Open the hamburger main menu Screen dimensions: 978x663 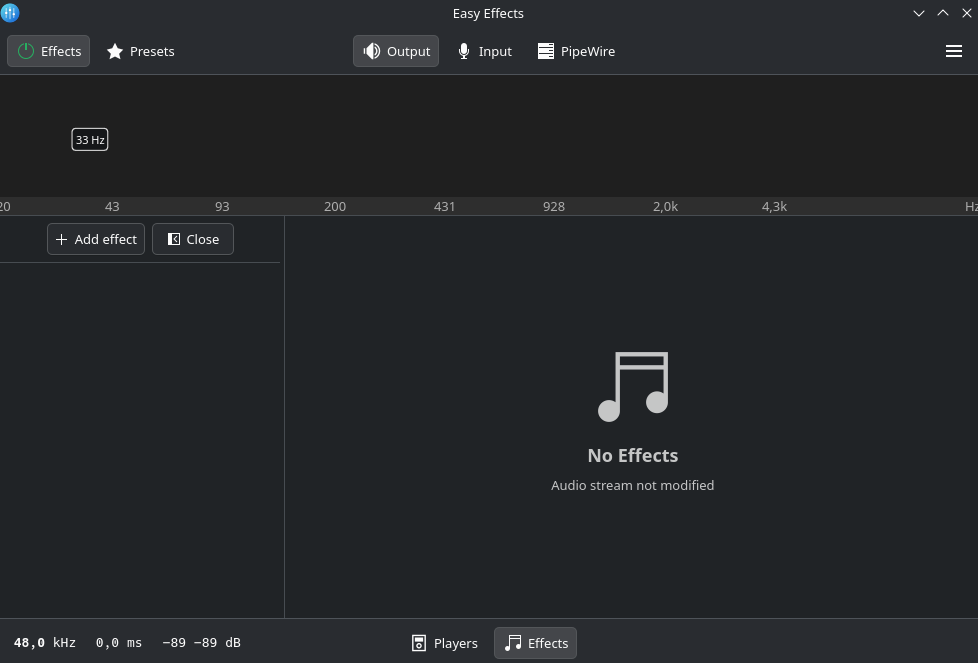tap(953, 51)
